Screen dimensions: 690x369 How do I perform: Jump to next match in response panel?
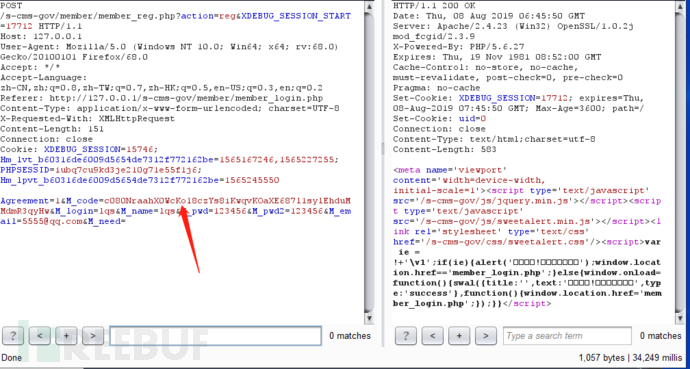[485, 336]
